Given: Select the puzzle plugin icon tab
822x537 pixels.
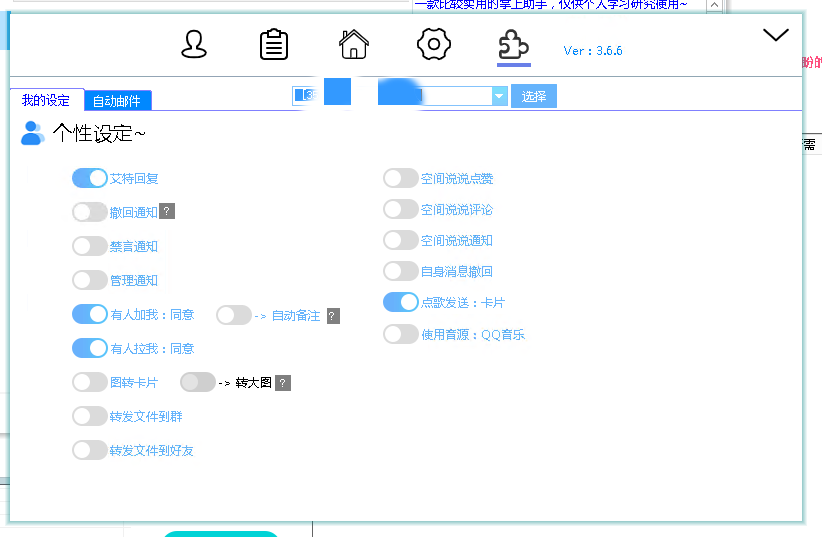Looking at the screenshot, I should (514, 45).
